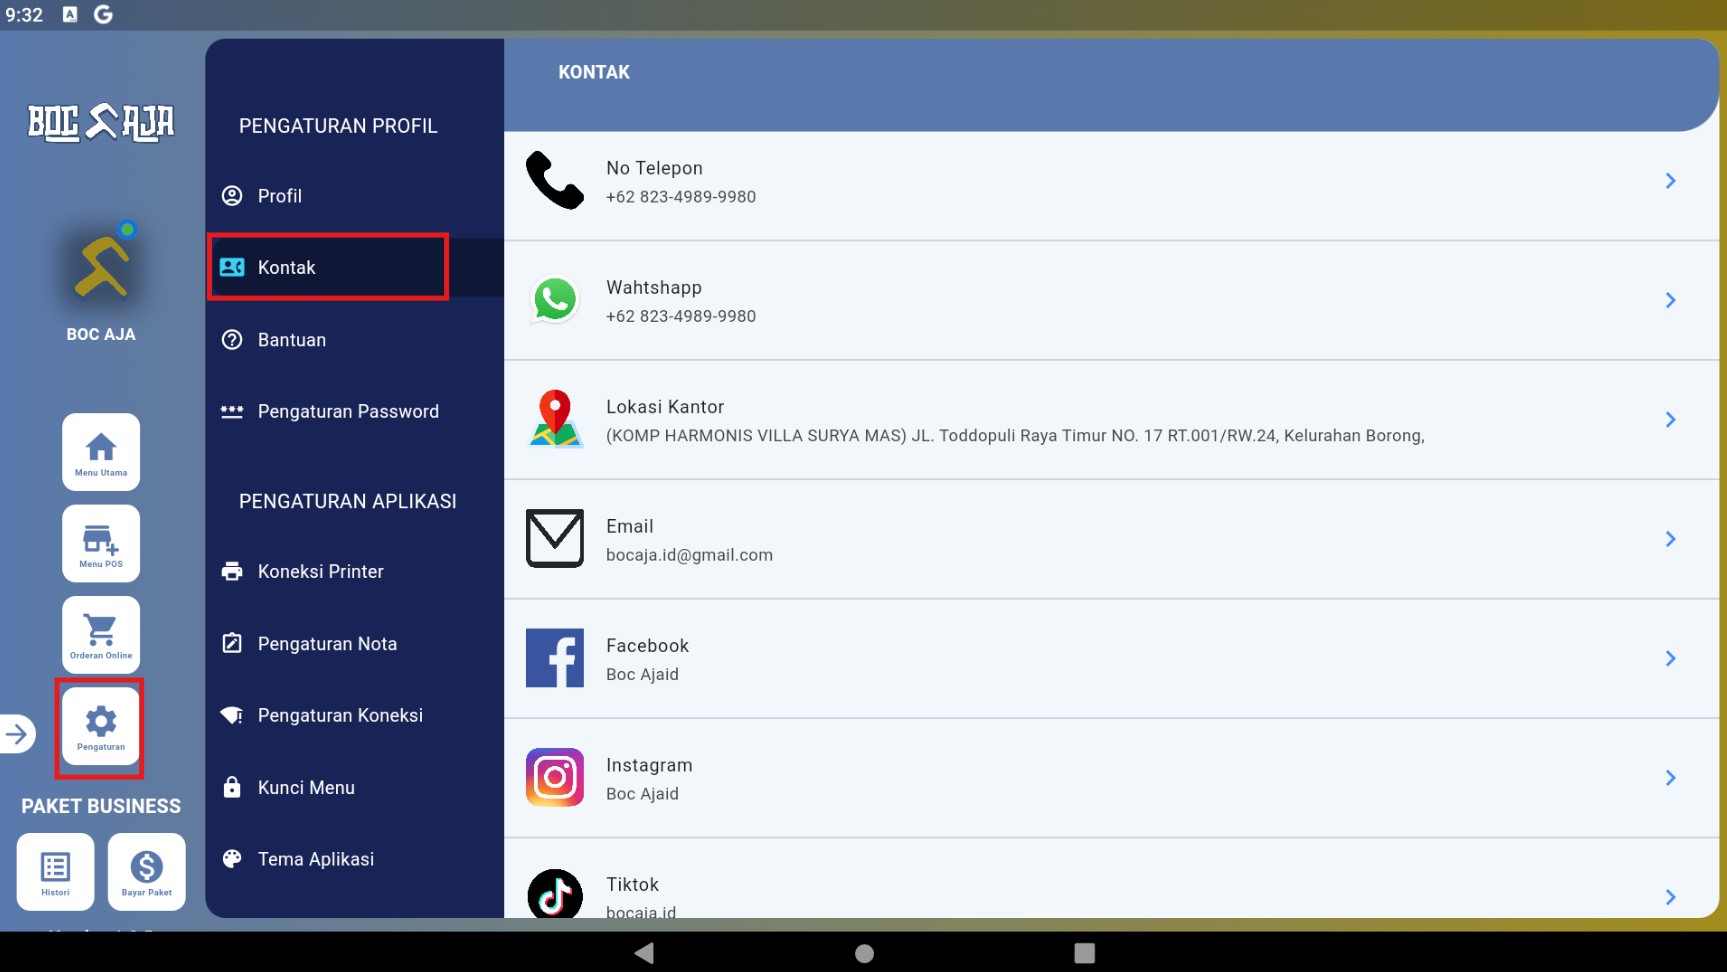Image resolution: width=1727 pixels, height=972 pixels.
Task: Click the Tiktok label text
Action: (x=632, y=885)
